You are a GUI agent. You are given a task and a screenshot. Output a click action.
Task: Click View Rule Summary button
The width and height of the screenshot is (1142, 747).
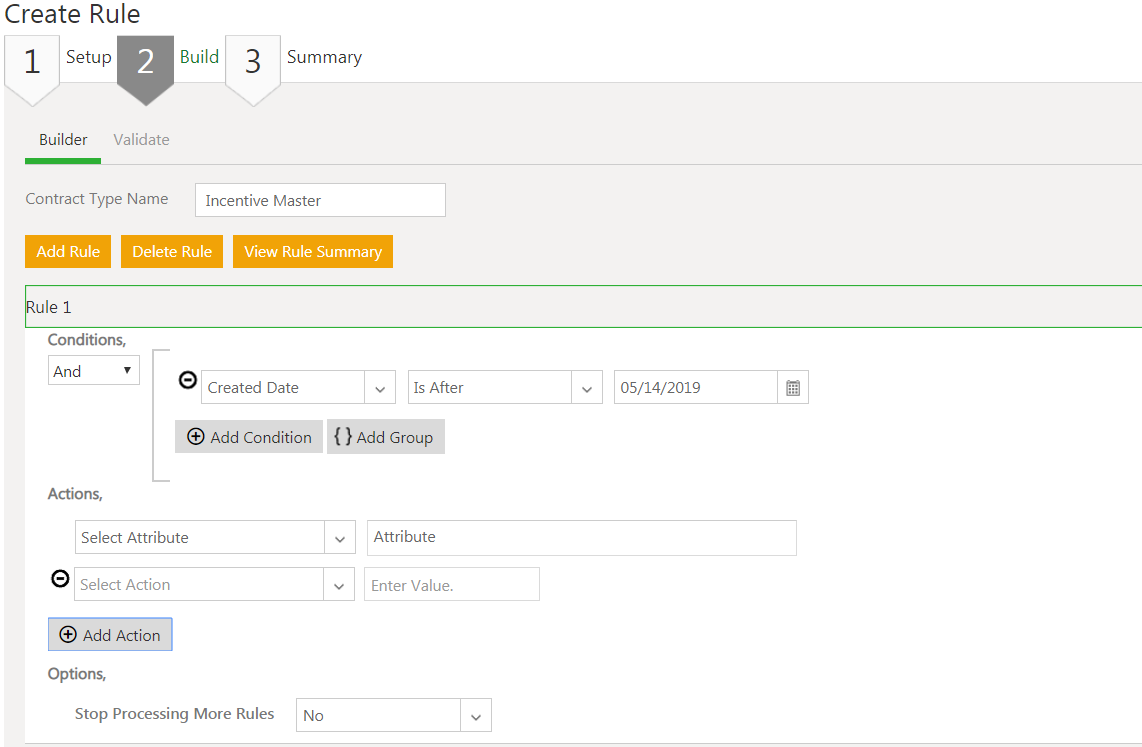click(313, 252)
